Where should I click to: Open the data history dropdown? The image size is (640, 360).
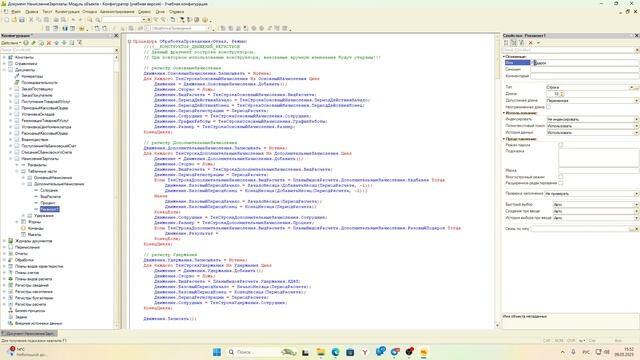pos(636,133)
